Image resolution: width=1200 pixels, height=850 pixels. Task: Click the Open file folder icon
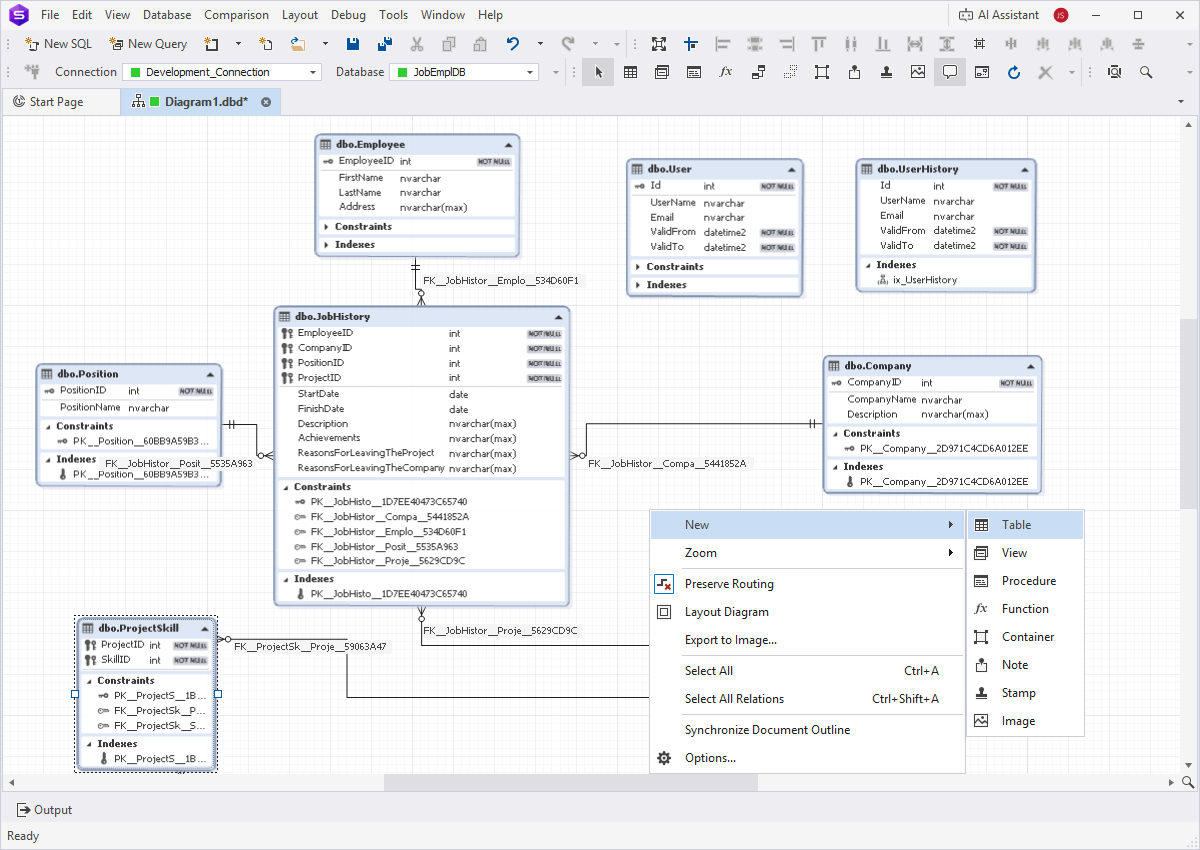(298, 44)
